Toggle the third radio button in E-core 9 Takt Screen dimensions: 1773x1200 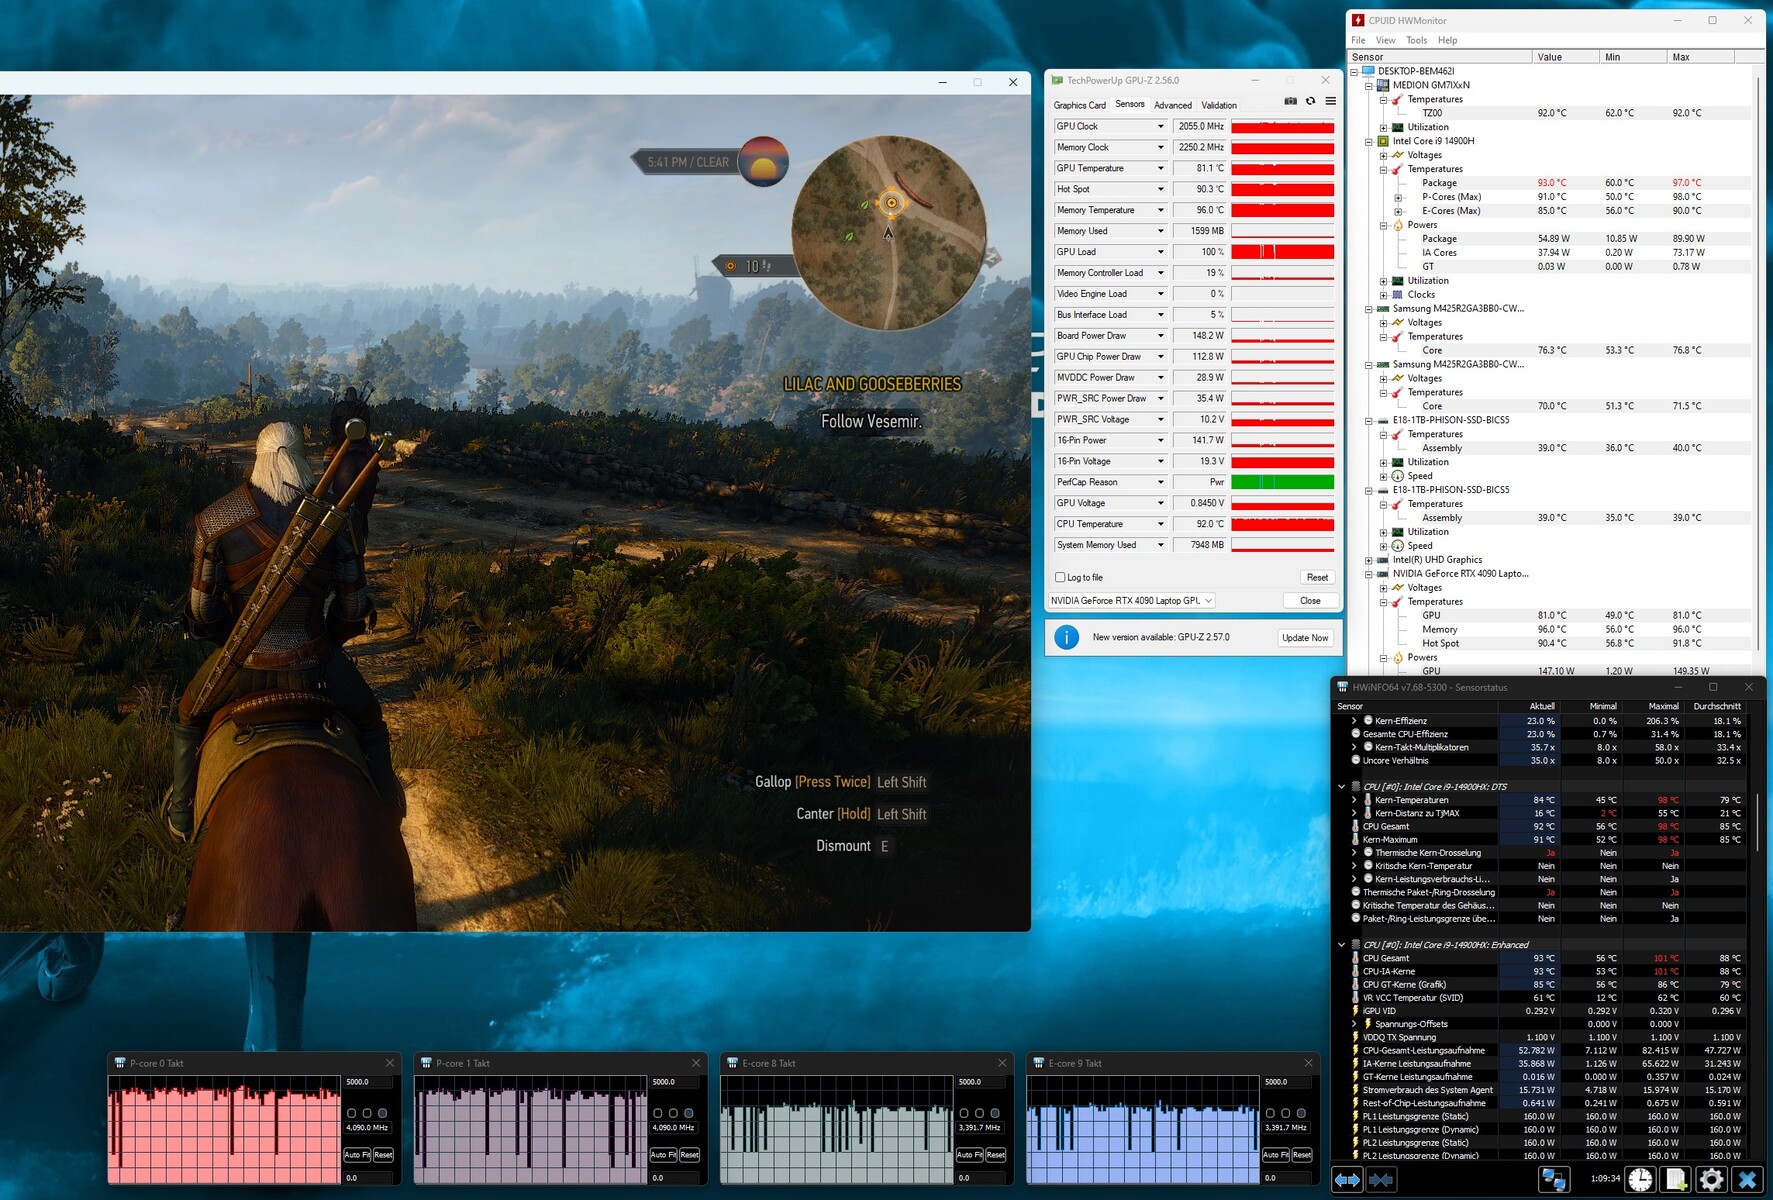tap(1301, 1113)
